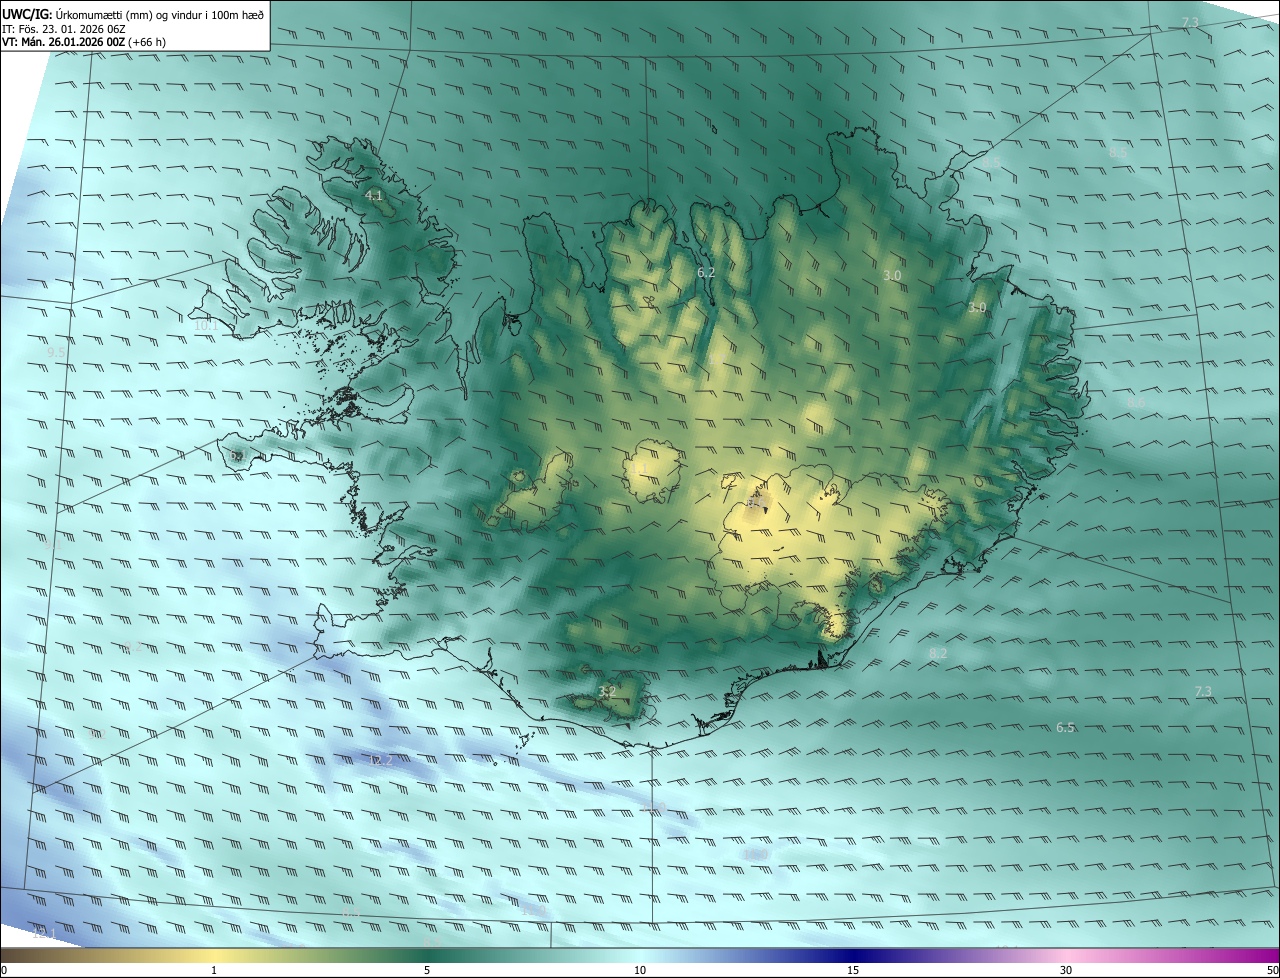The width and height of the screenshot is (1280, 978).
Task: Click the valid time line 'VT: Mán. 26.01.2026 00Z (+66 h)'
Action: click(x=84, y=42)
